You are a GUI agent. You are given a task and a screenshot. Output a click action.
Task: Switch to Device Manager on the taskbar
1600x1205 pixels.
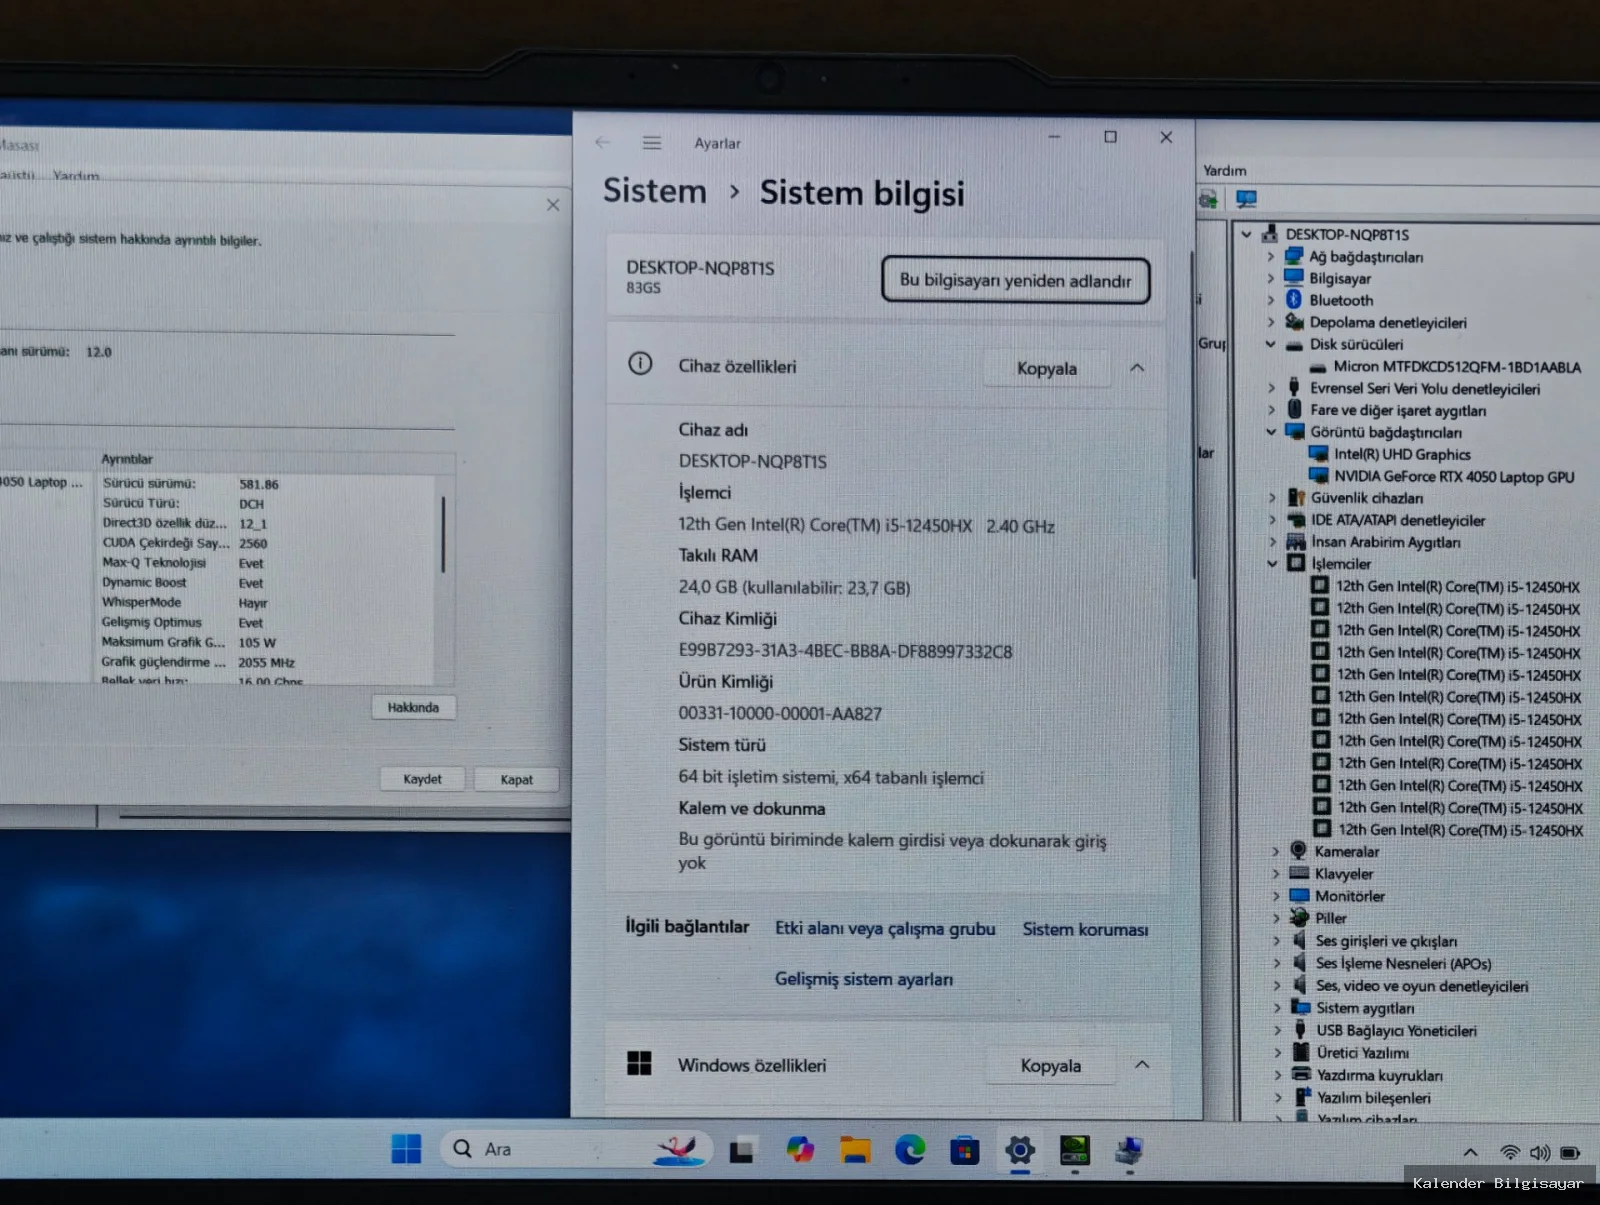coord(1130,1150)
